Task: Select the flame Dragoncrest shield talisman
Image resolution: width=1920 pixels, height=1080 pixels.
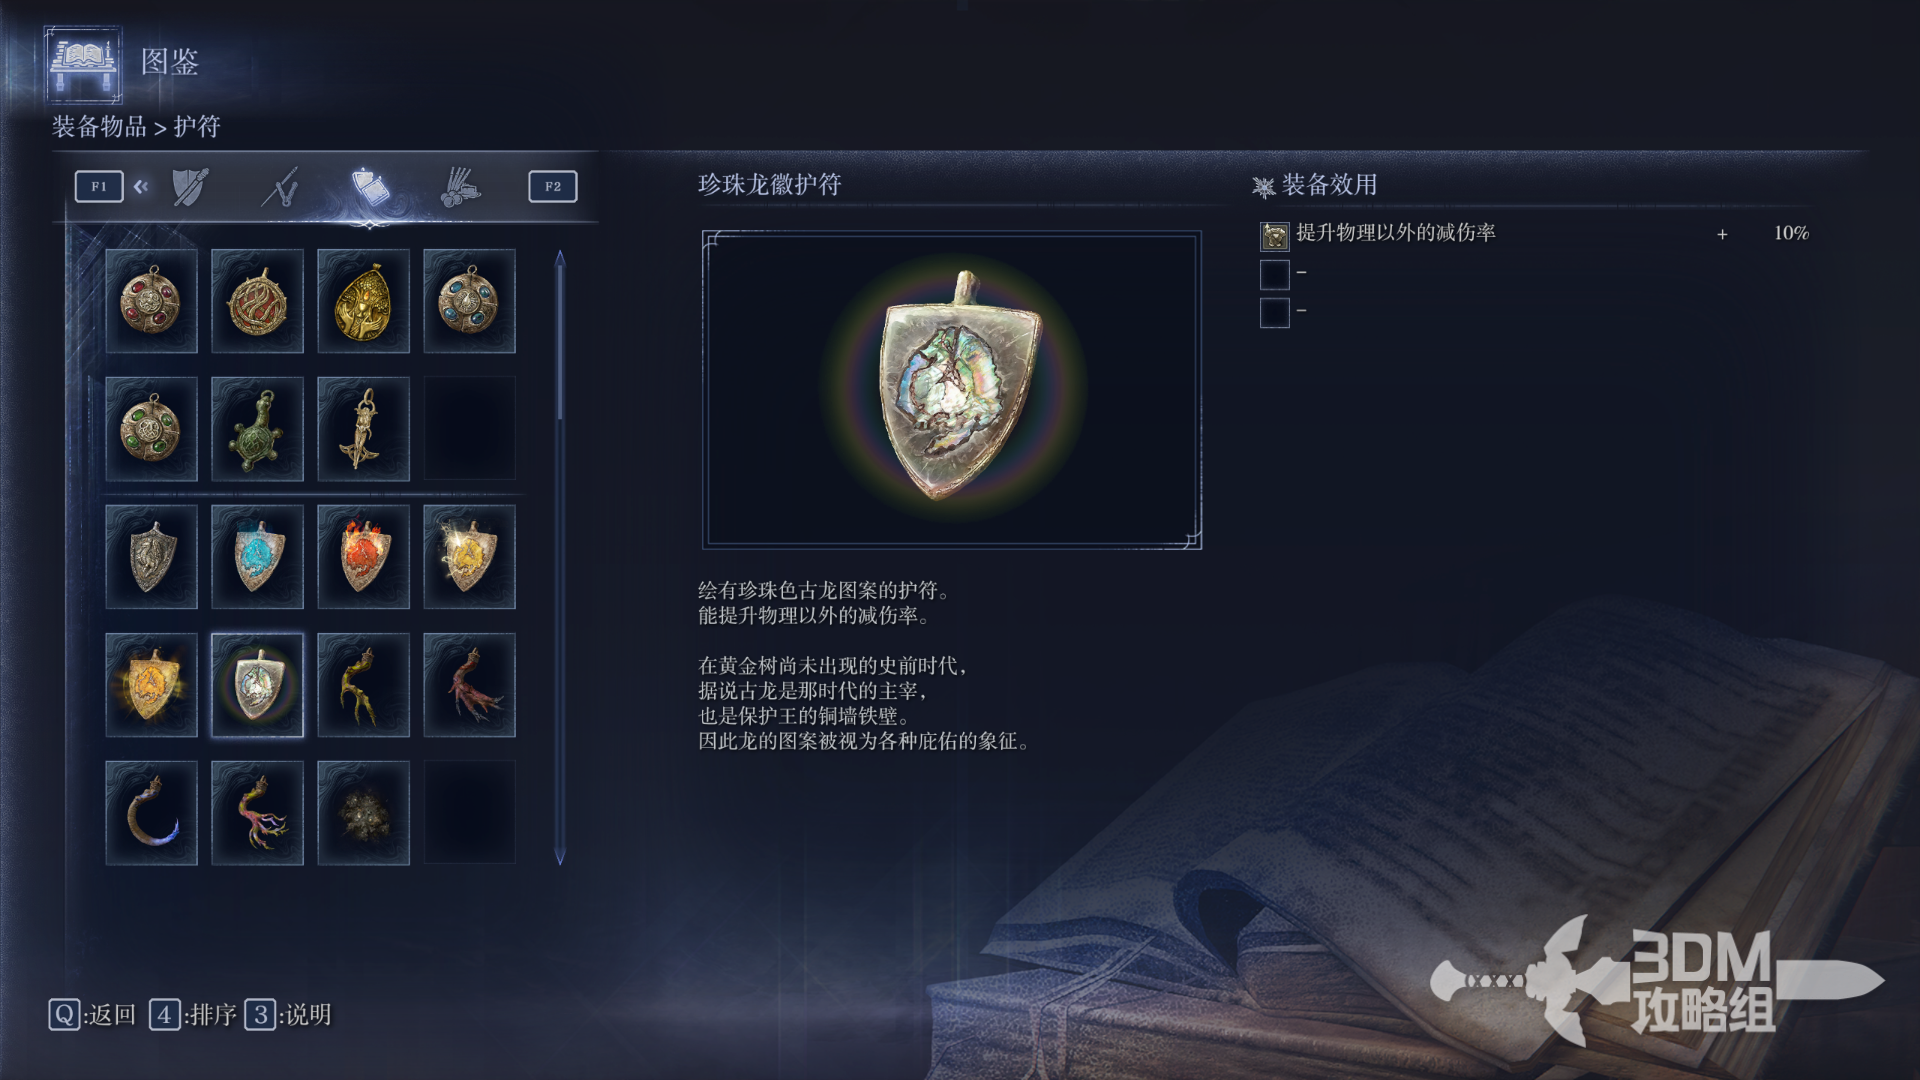Action: tap(363, 557)
